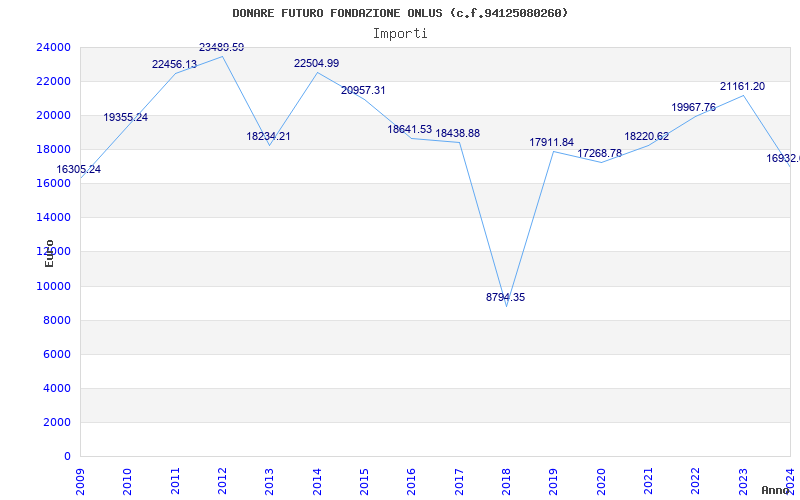Click the 4000 y-axis tick label
The image size is (800, 500).
(57, 388)
